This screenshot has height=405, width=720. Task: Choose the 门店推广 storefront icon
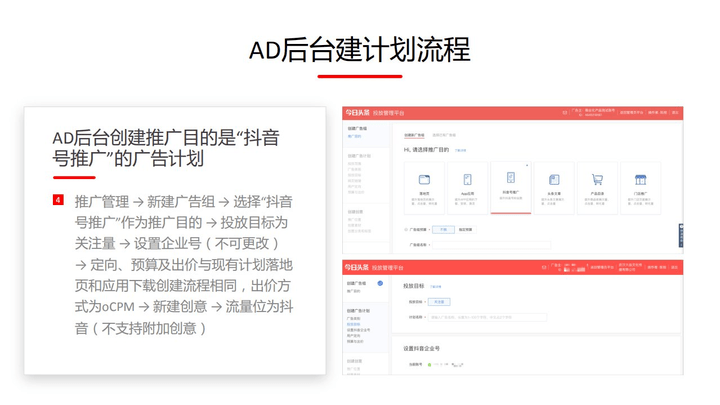[640, 180]
